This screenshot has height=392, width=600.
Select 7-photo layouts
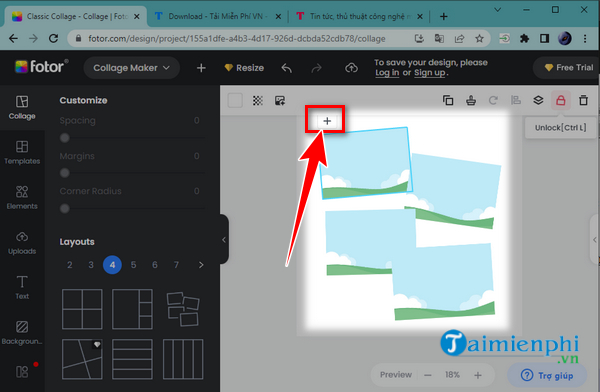click(176, 265)
